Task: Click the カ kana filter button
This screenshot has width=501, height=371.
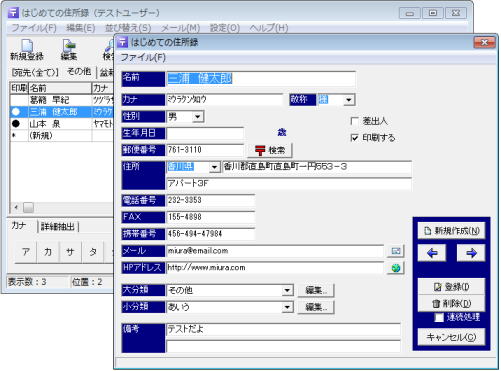Action: pyautogui.click(x=48, y=252)
